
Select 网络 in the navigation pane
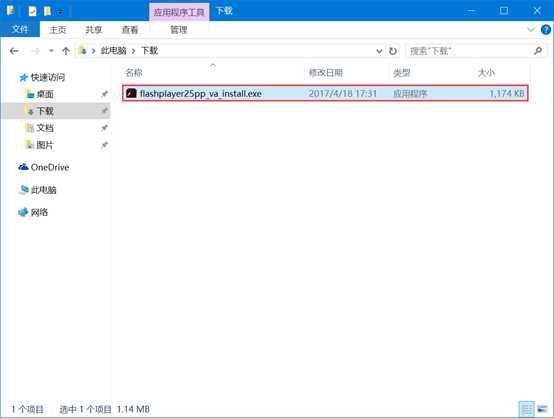(39, 212)
